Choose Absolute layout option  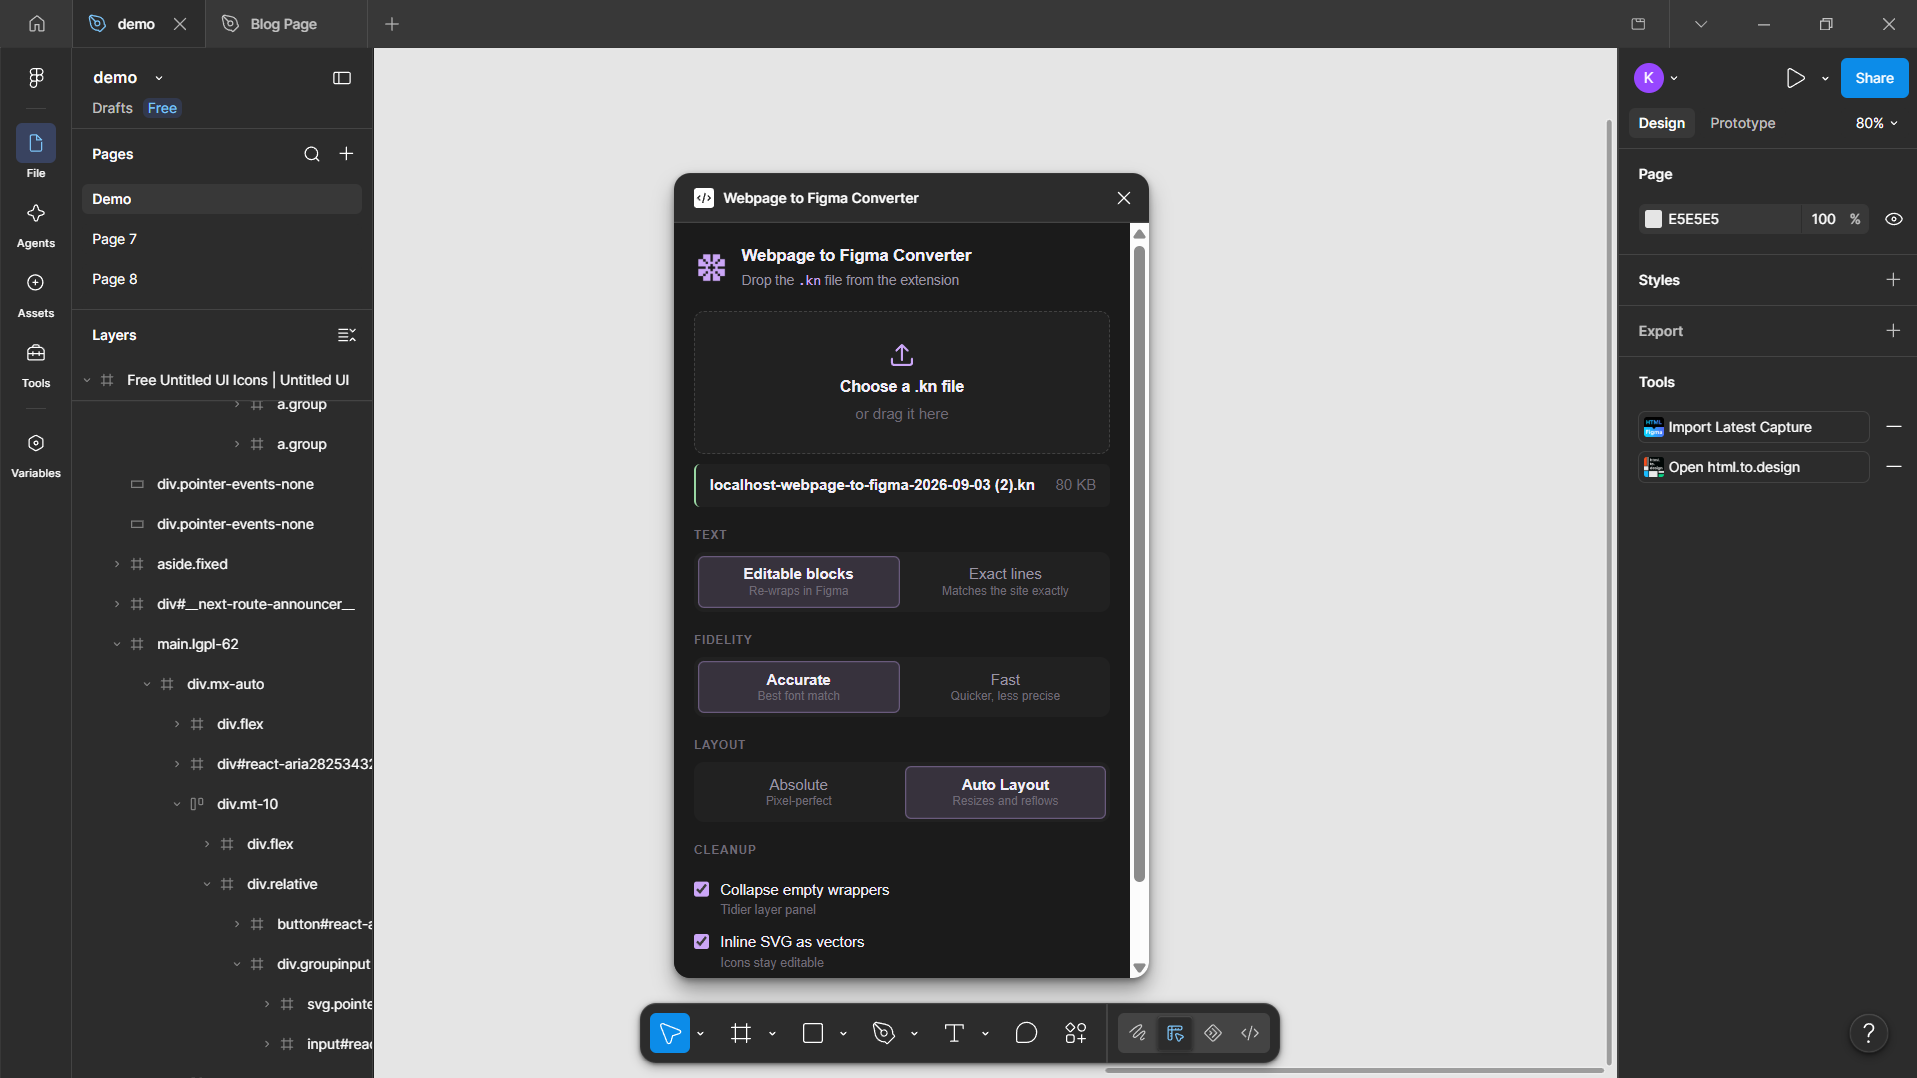click(799, 792)
